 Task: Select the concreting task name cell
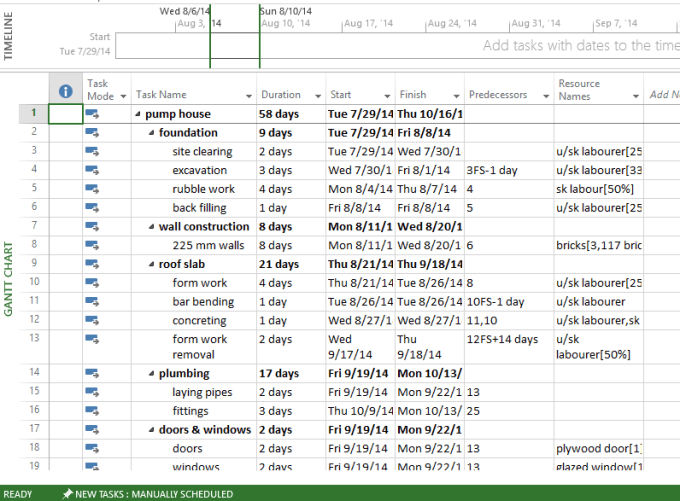(194, 321)
